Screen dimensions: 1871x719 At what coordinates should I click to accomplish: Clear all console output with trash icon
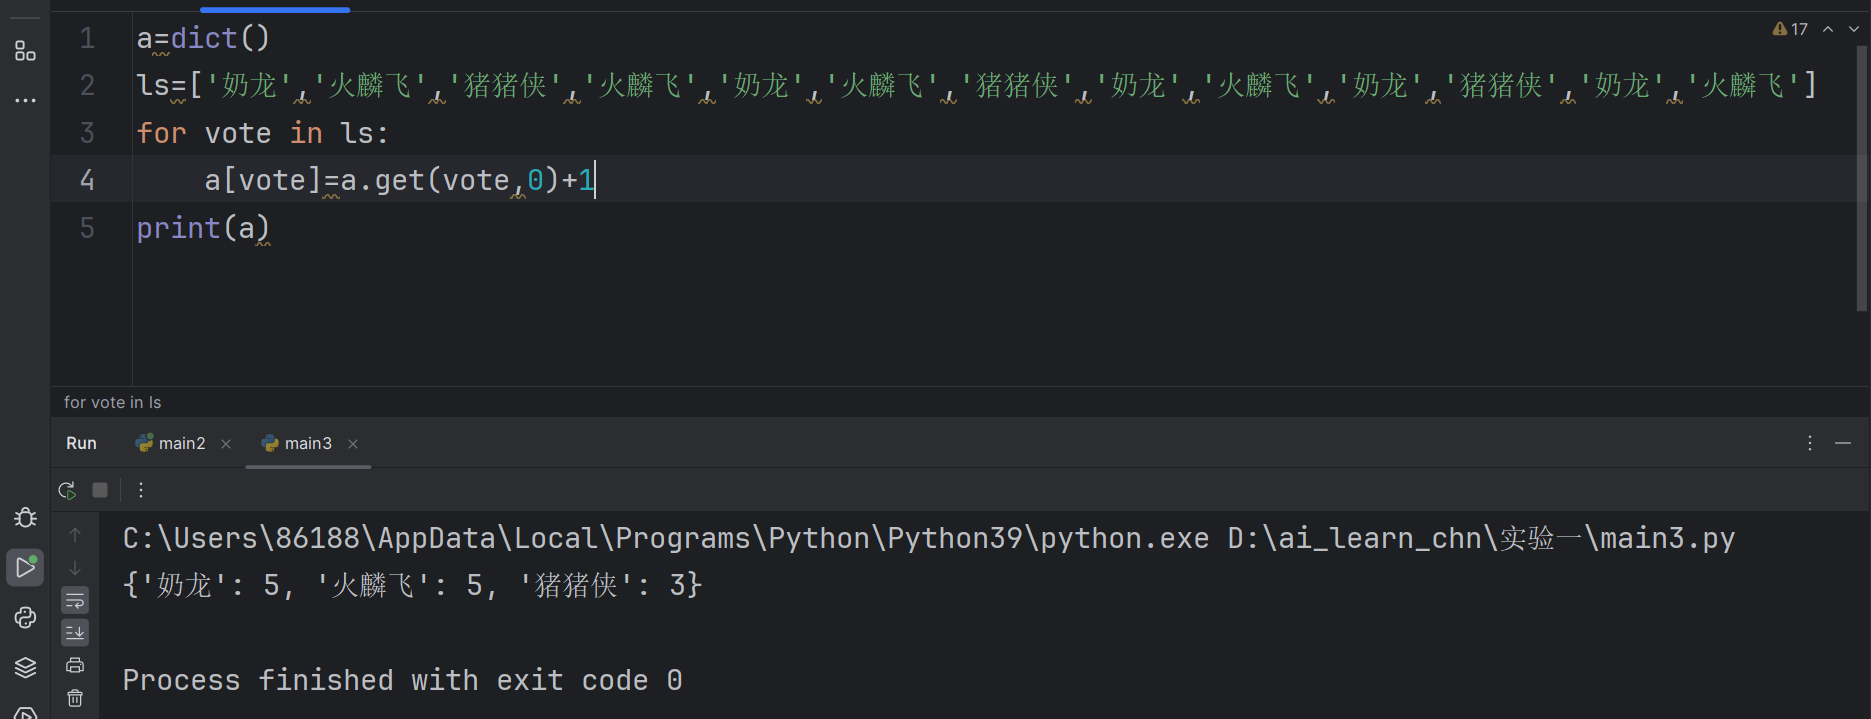pos(75,698)
